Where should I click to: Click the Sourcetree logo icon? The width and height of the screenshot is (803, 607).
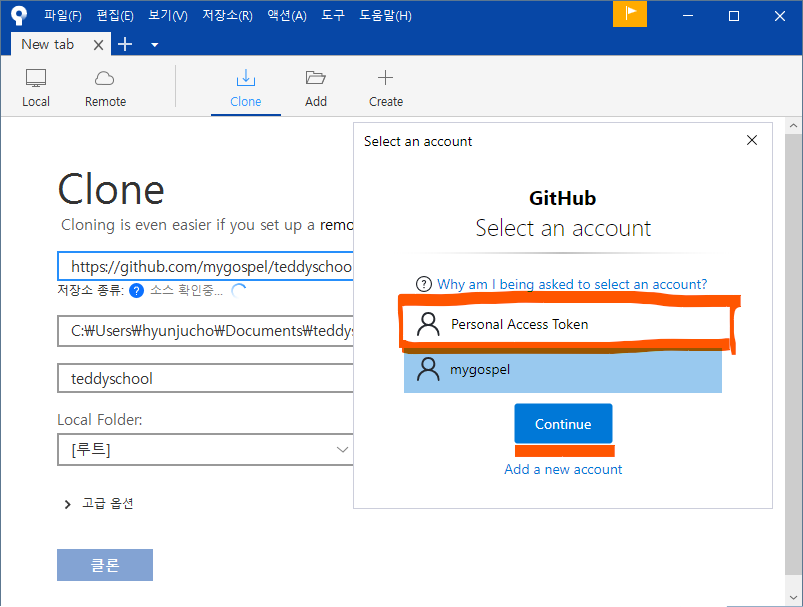(x=19, y=15)
